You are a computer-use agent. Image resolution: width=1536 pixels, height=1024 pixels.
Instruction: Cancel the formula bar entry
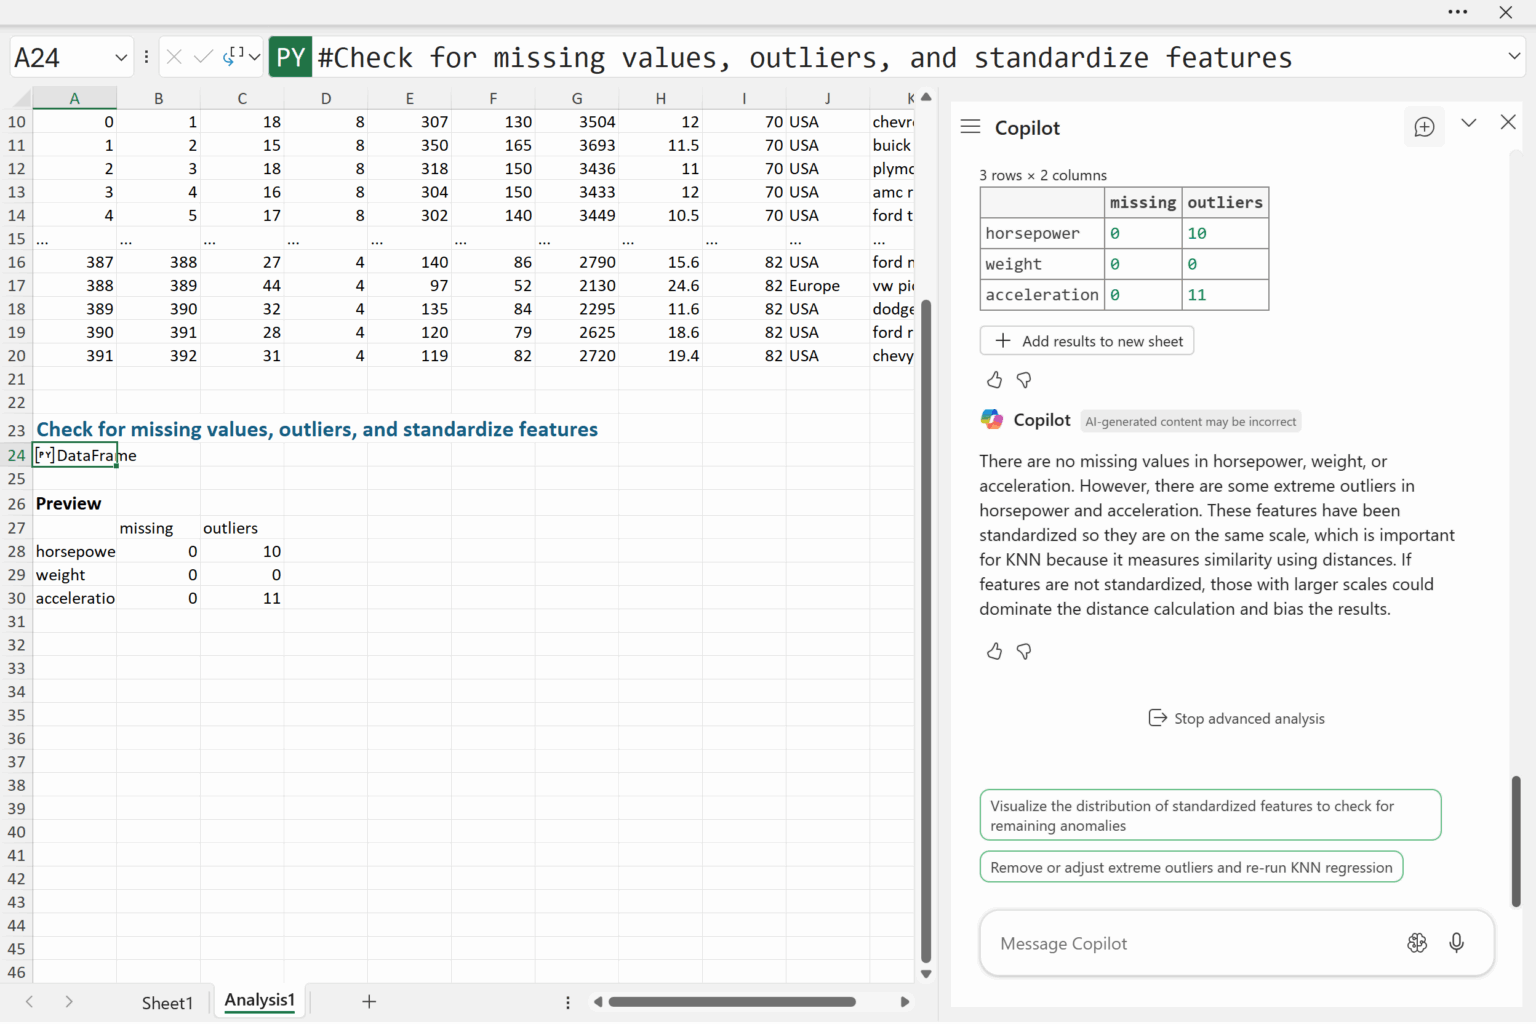174,57
